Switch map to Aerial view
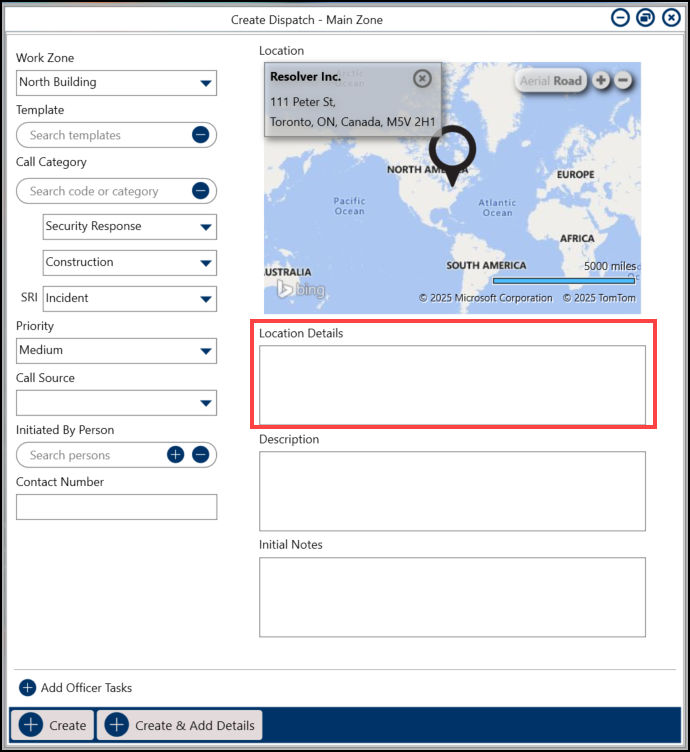This screenshot has width=690, height=752. tap(534, 81)
